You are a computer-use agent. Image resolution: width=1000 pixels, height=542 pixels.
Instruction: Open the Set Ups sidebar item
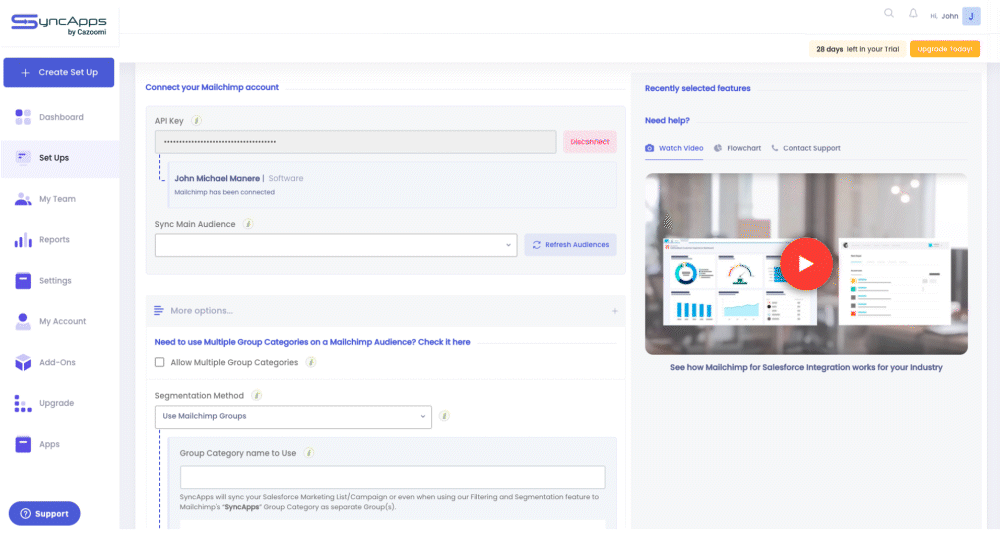60,158
